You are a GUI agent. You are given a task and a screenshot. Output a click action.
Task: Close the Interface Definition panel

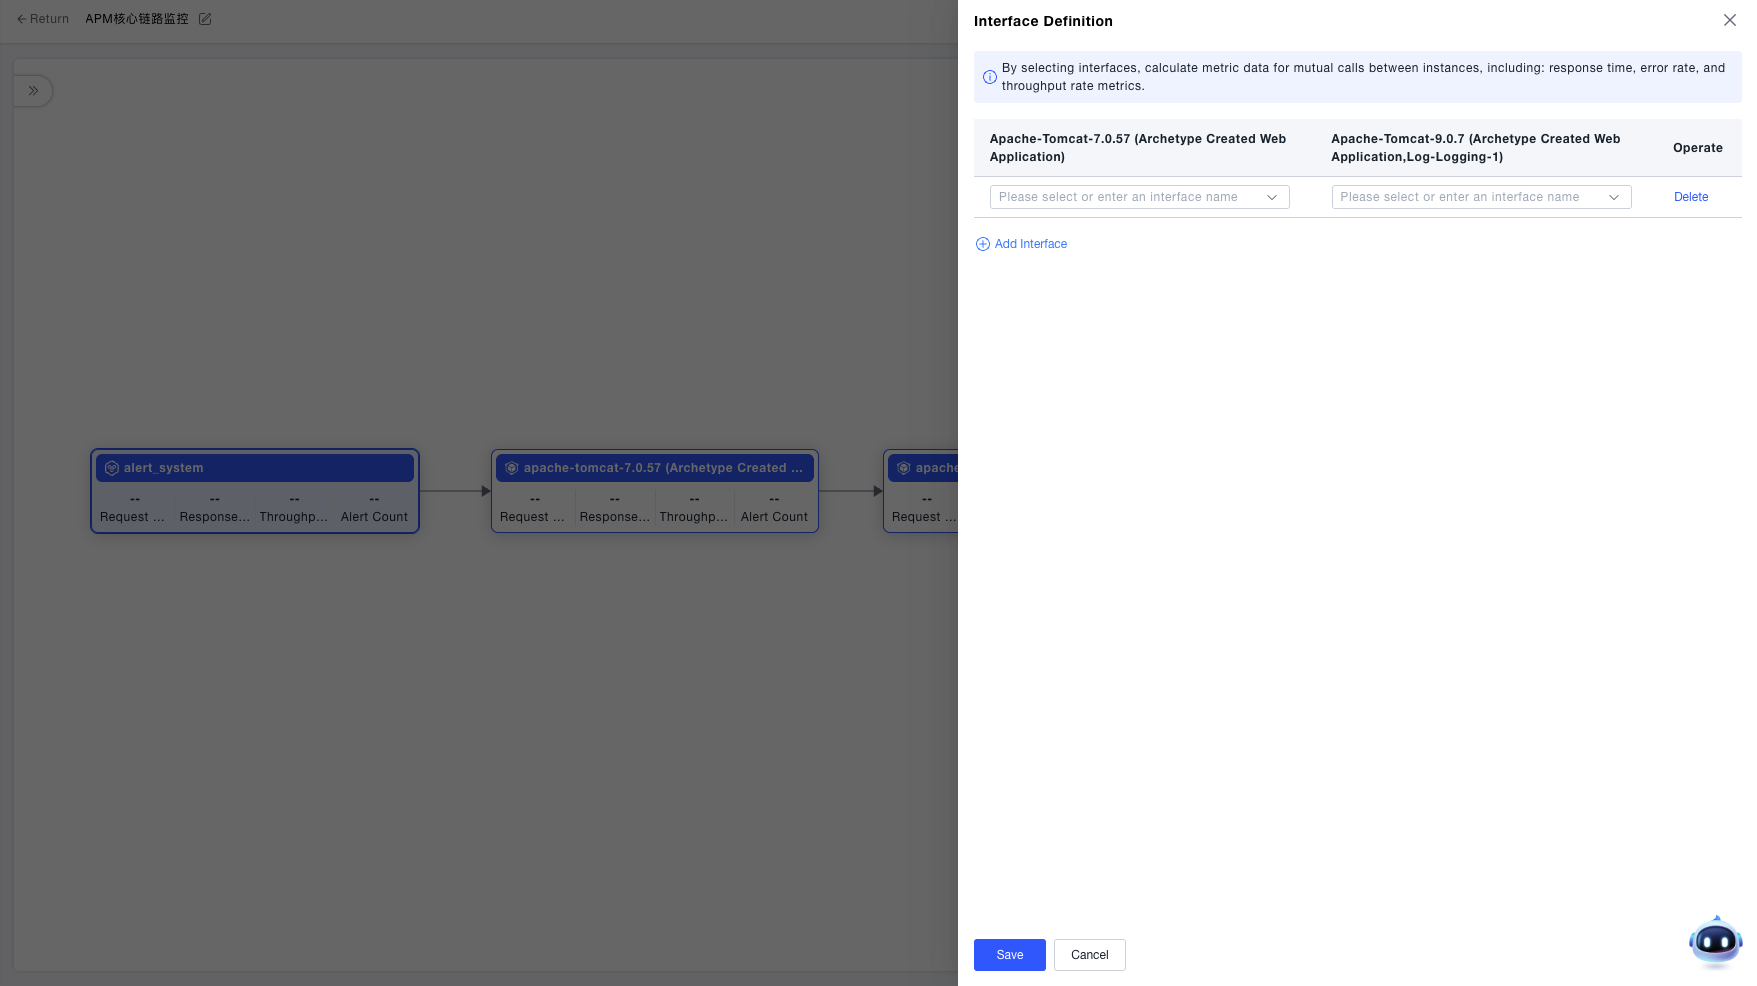tap(1729, 20)
